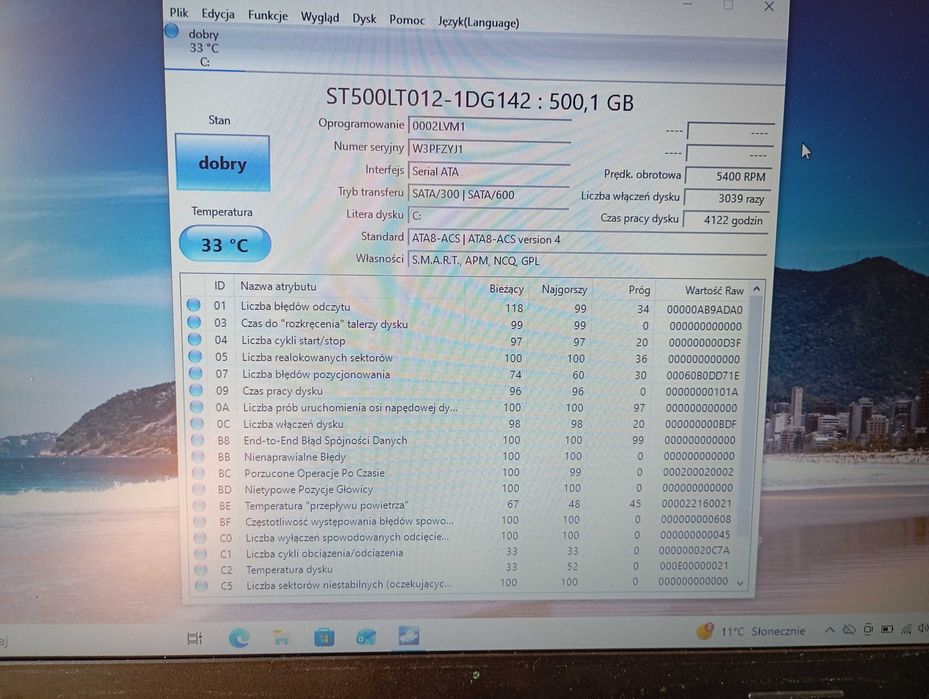
Task: Click the CrystalDiskInfo taskbar icon
Action: point(409,636)
